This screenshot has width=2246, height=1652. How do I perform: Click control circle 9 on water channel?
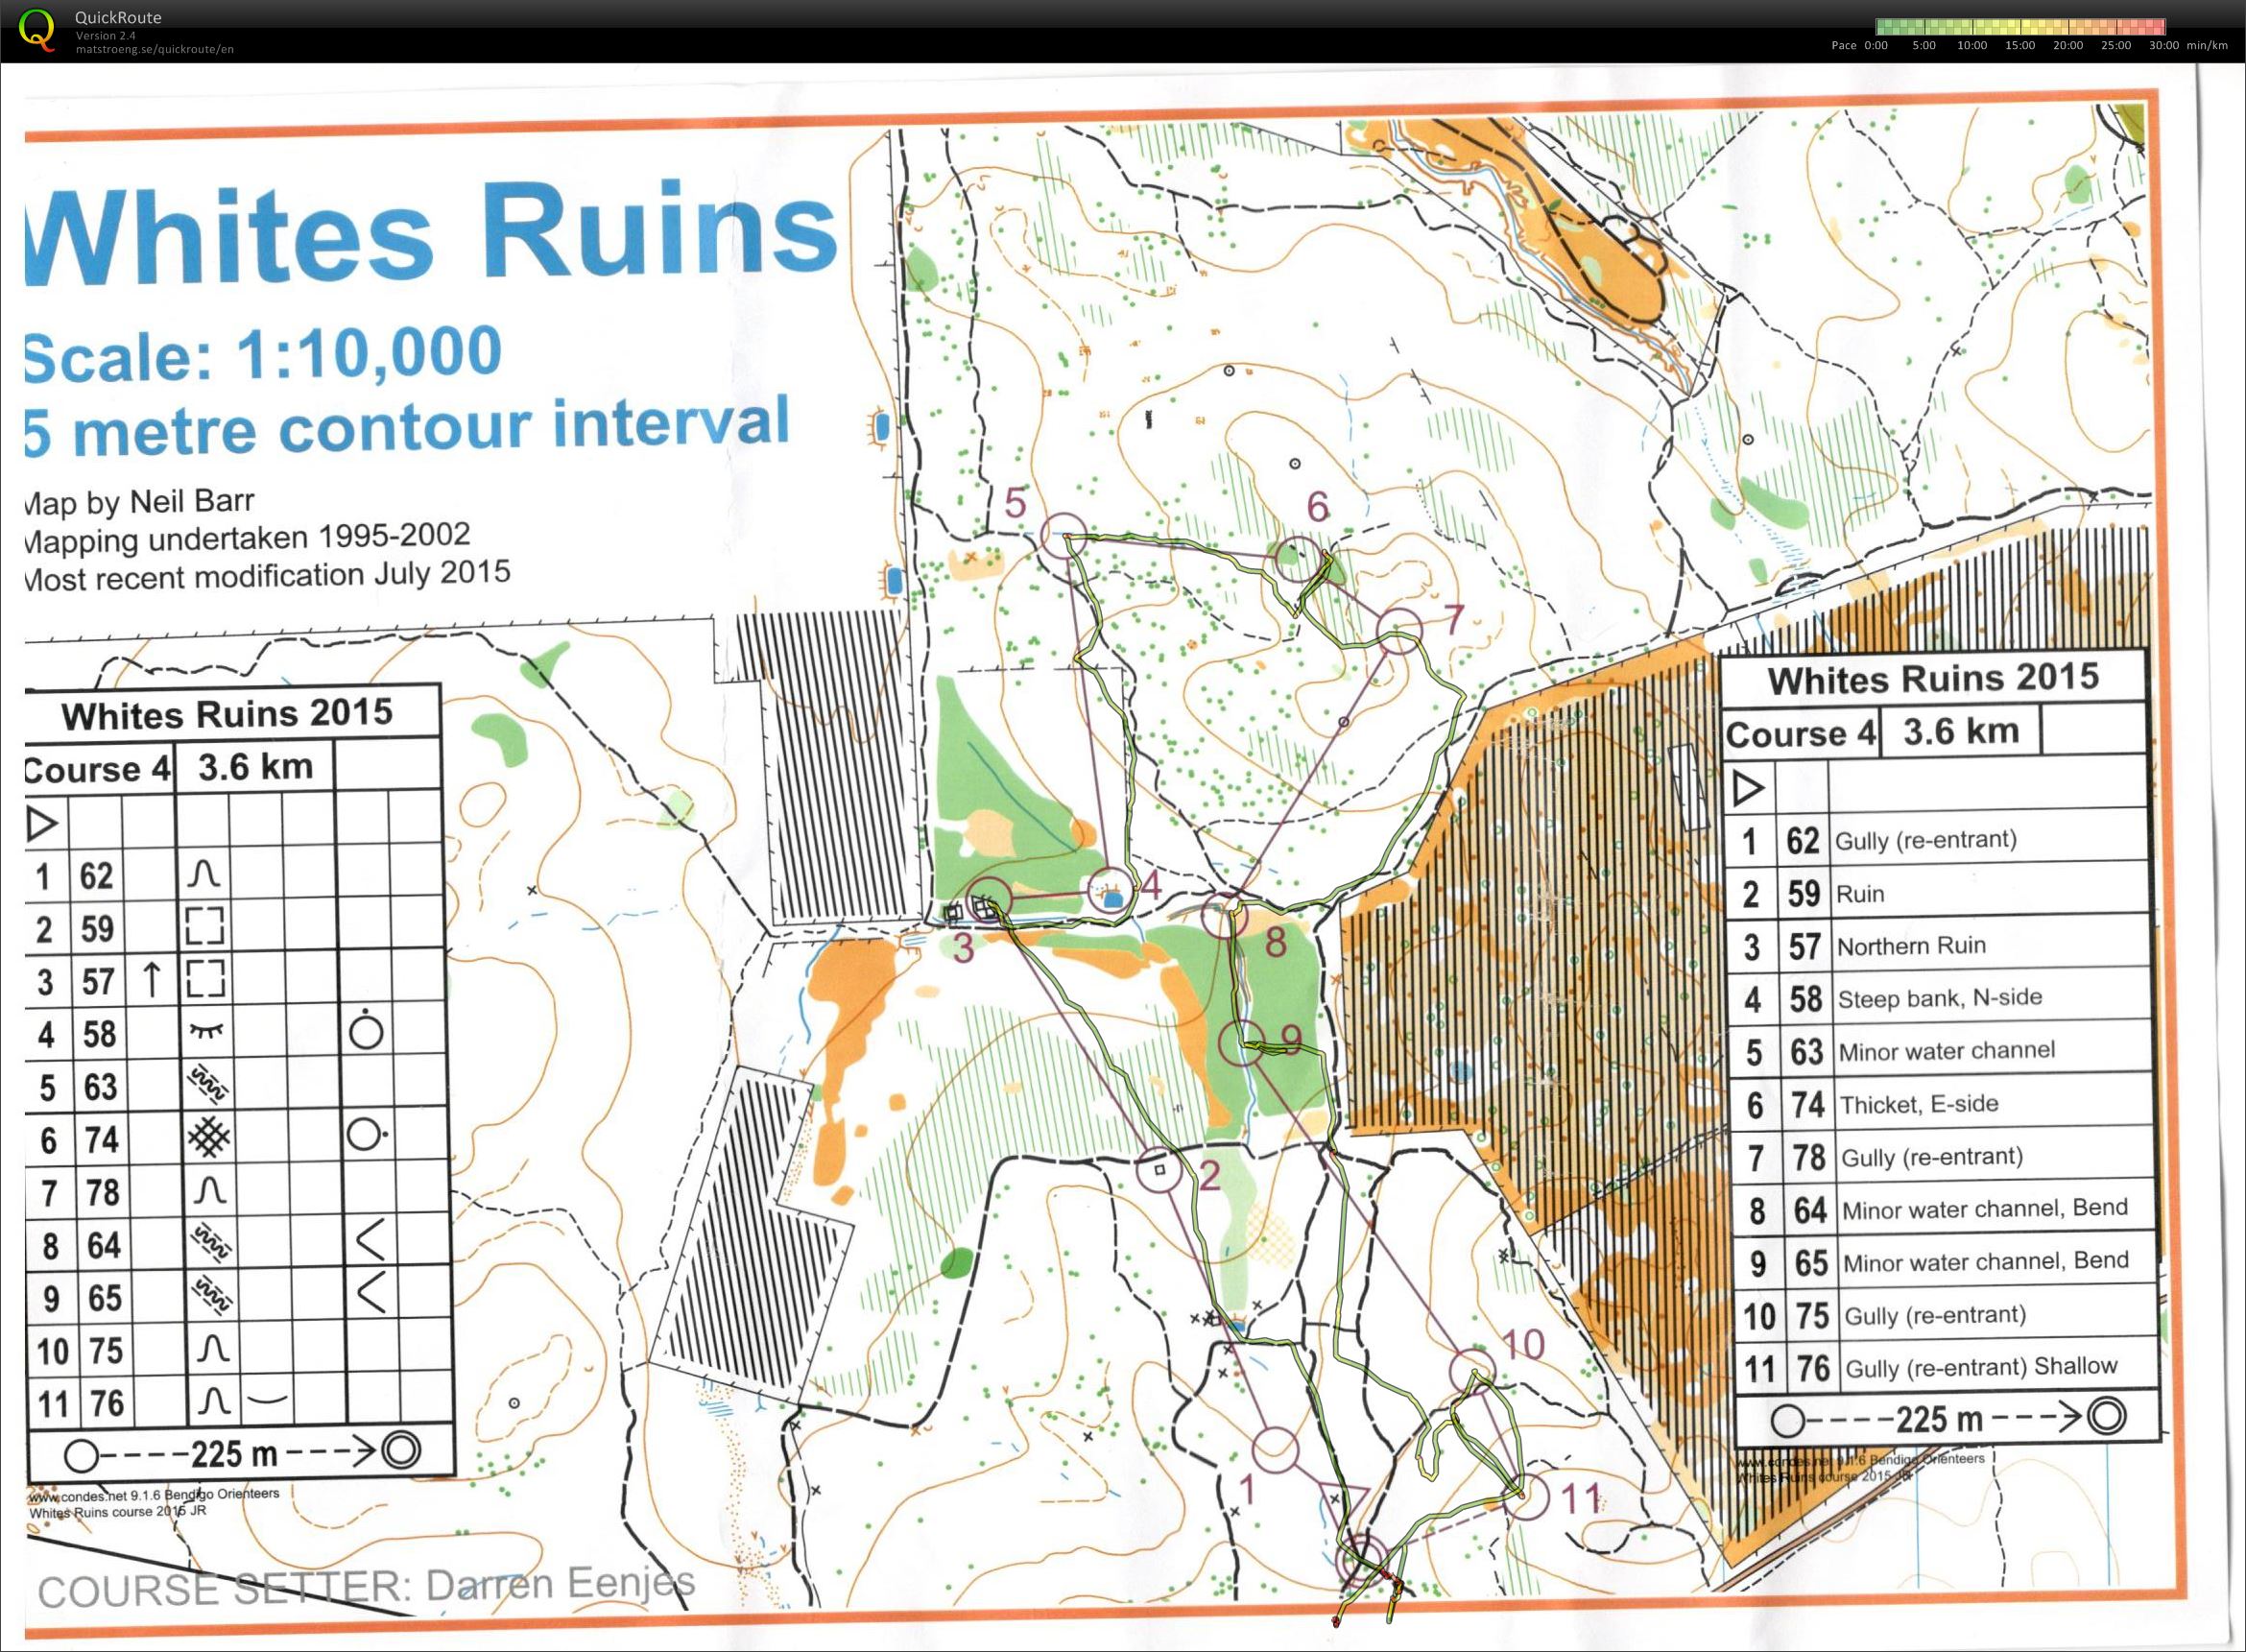pyautogui.click(x=1242, y=1045)
